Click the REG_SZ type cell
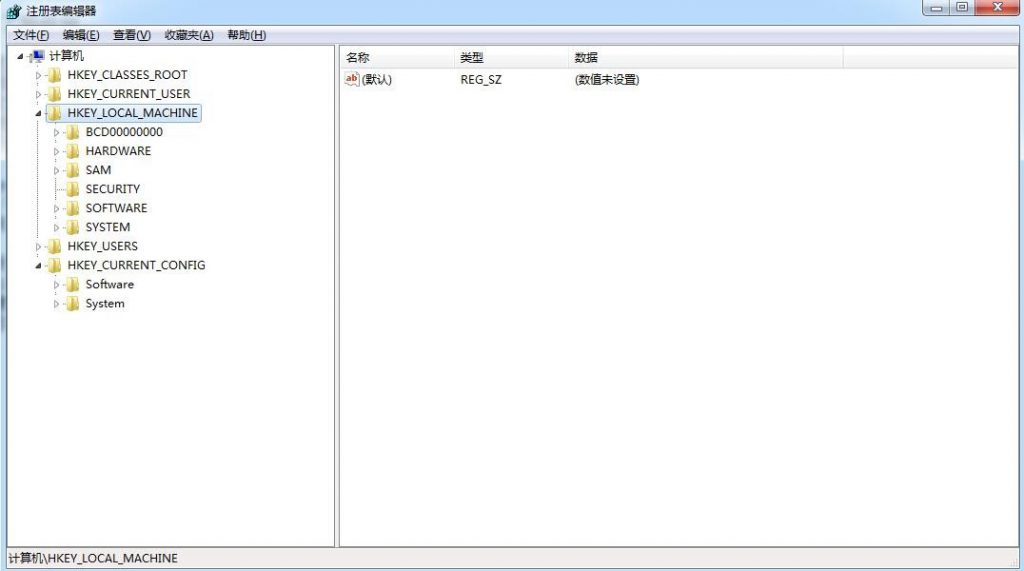This screenshot has width=1024, height=571. pyautogui.click(x=481, y=80)
